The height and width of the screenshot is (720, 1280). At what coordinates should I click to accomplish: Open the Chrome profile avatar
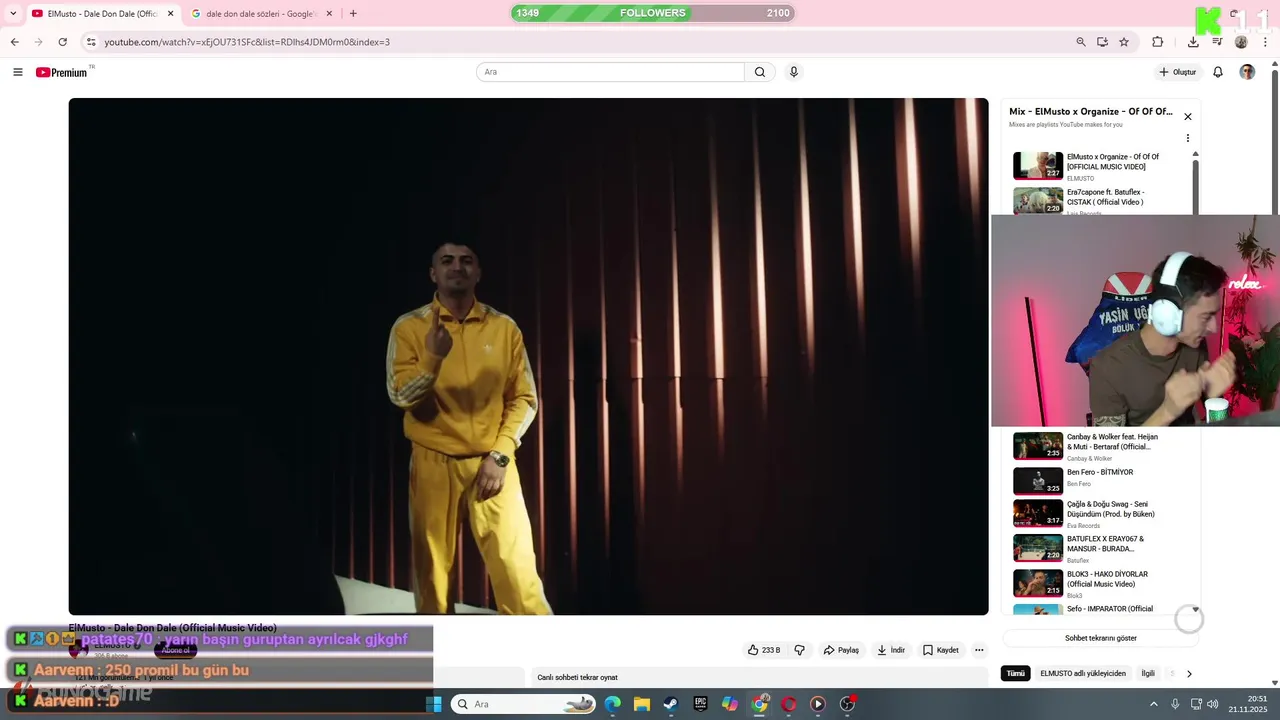(x=1241, y=42)
